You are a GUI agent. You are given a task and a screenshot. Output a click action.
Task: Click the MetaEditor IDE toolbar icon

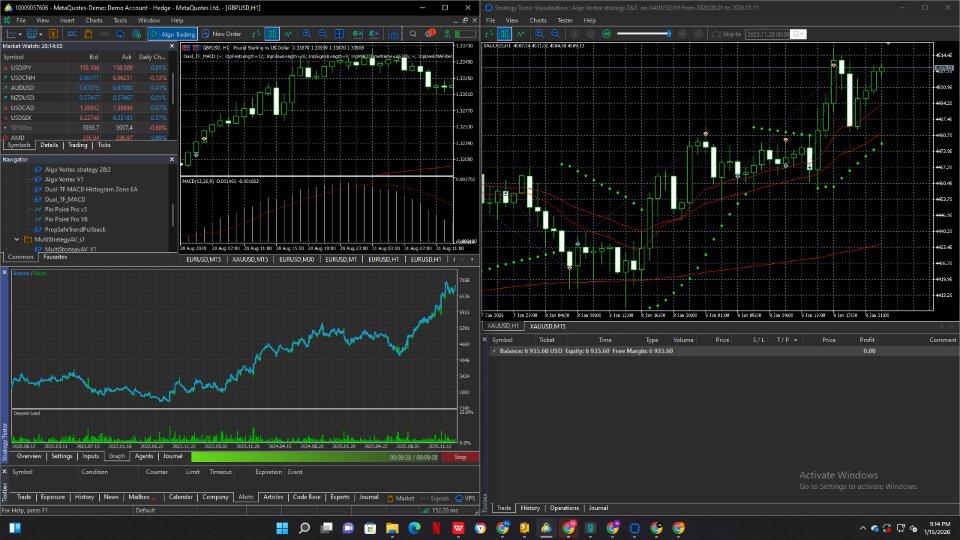click(72, 34)
